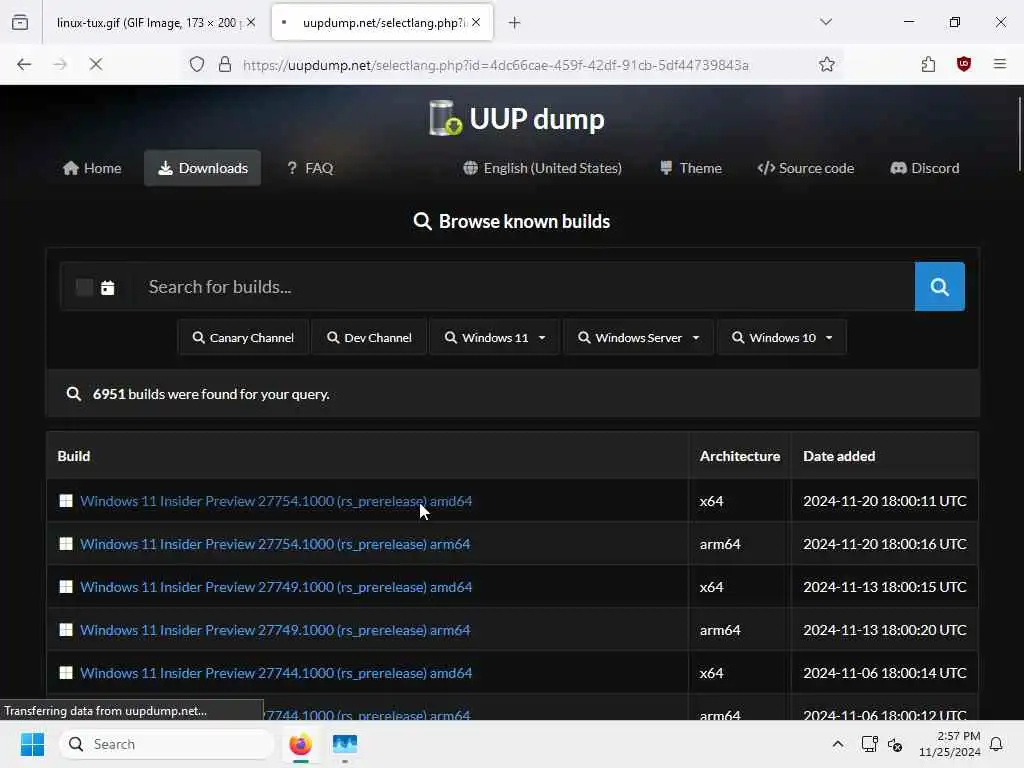
Task: Show hidden system tray icons
Action: tap(838, 744)
